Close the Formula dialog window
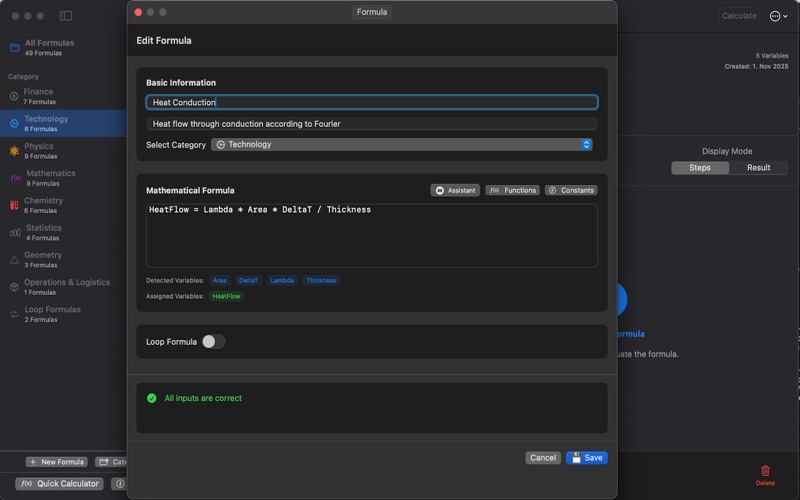800x500 pixels. coord(138,12)
